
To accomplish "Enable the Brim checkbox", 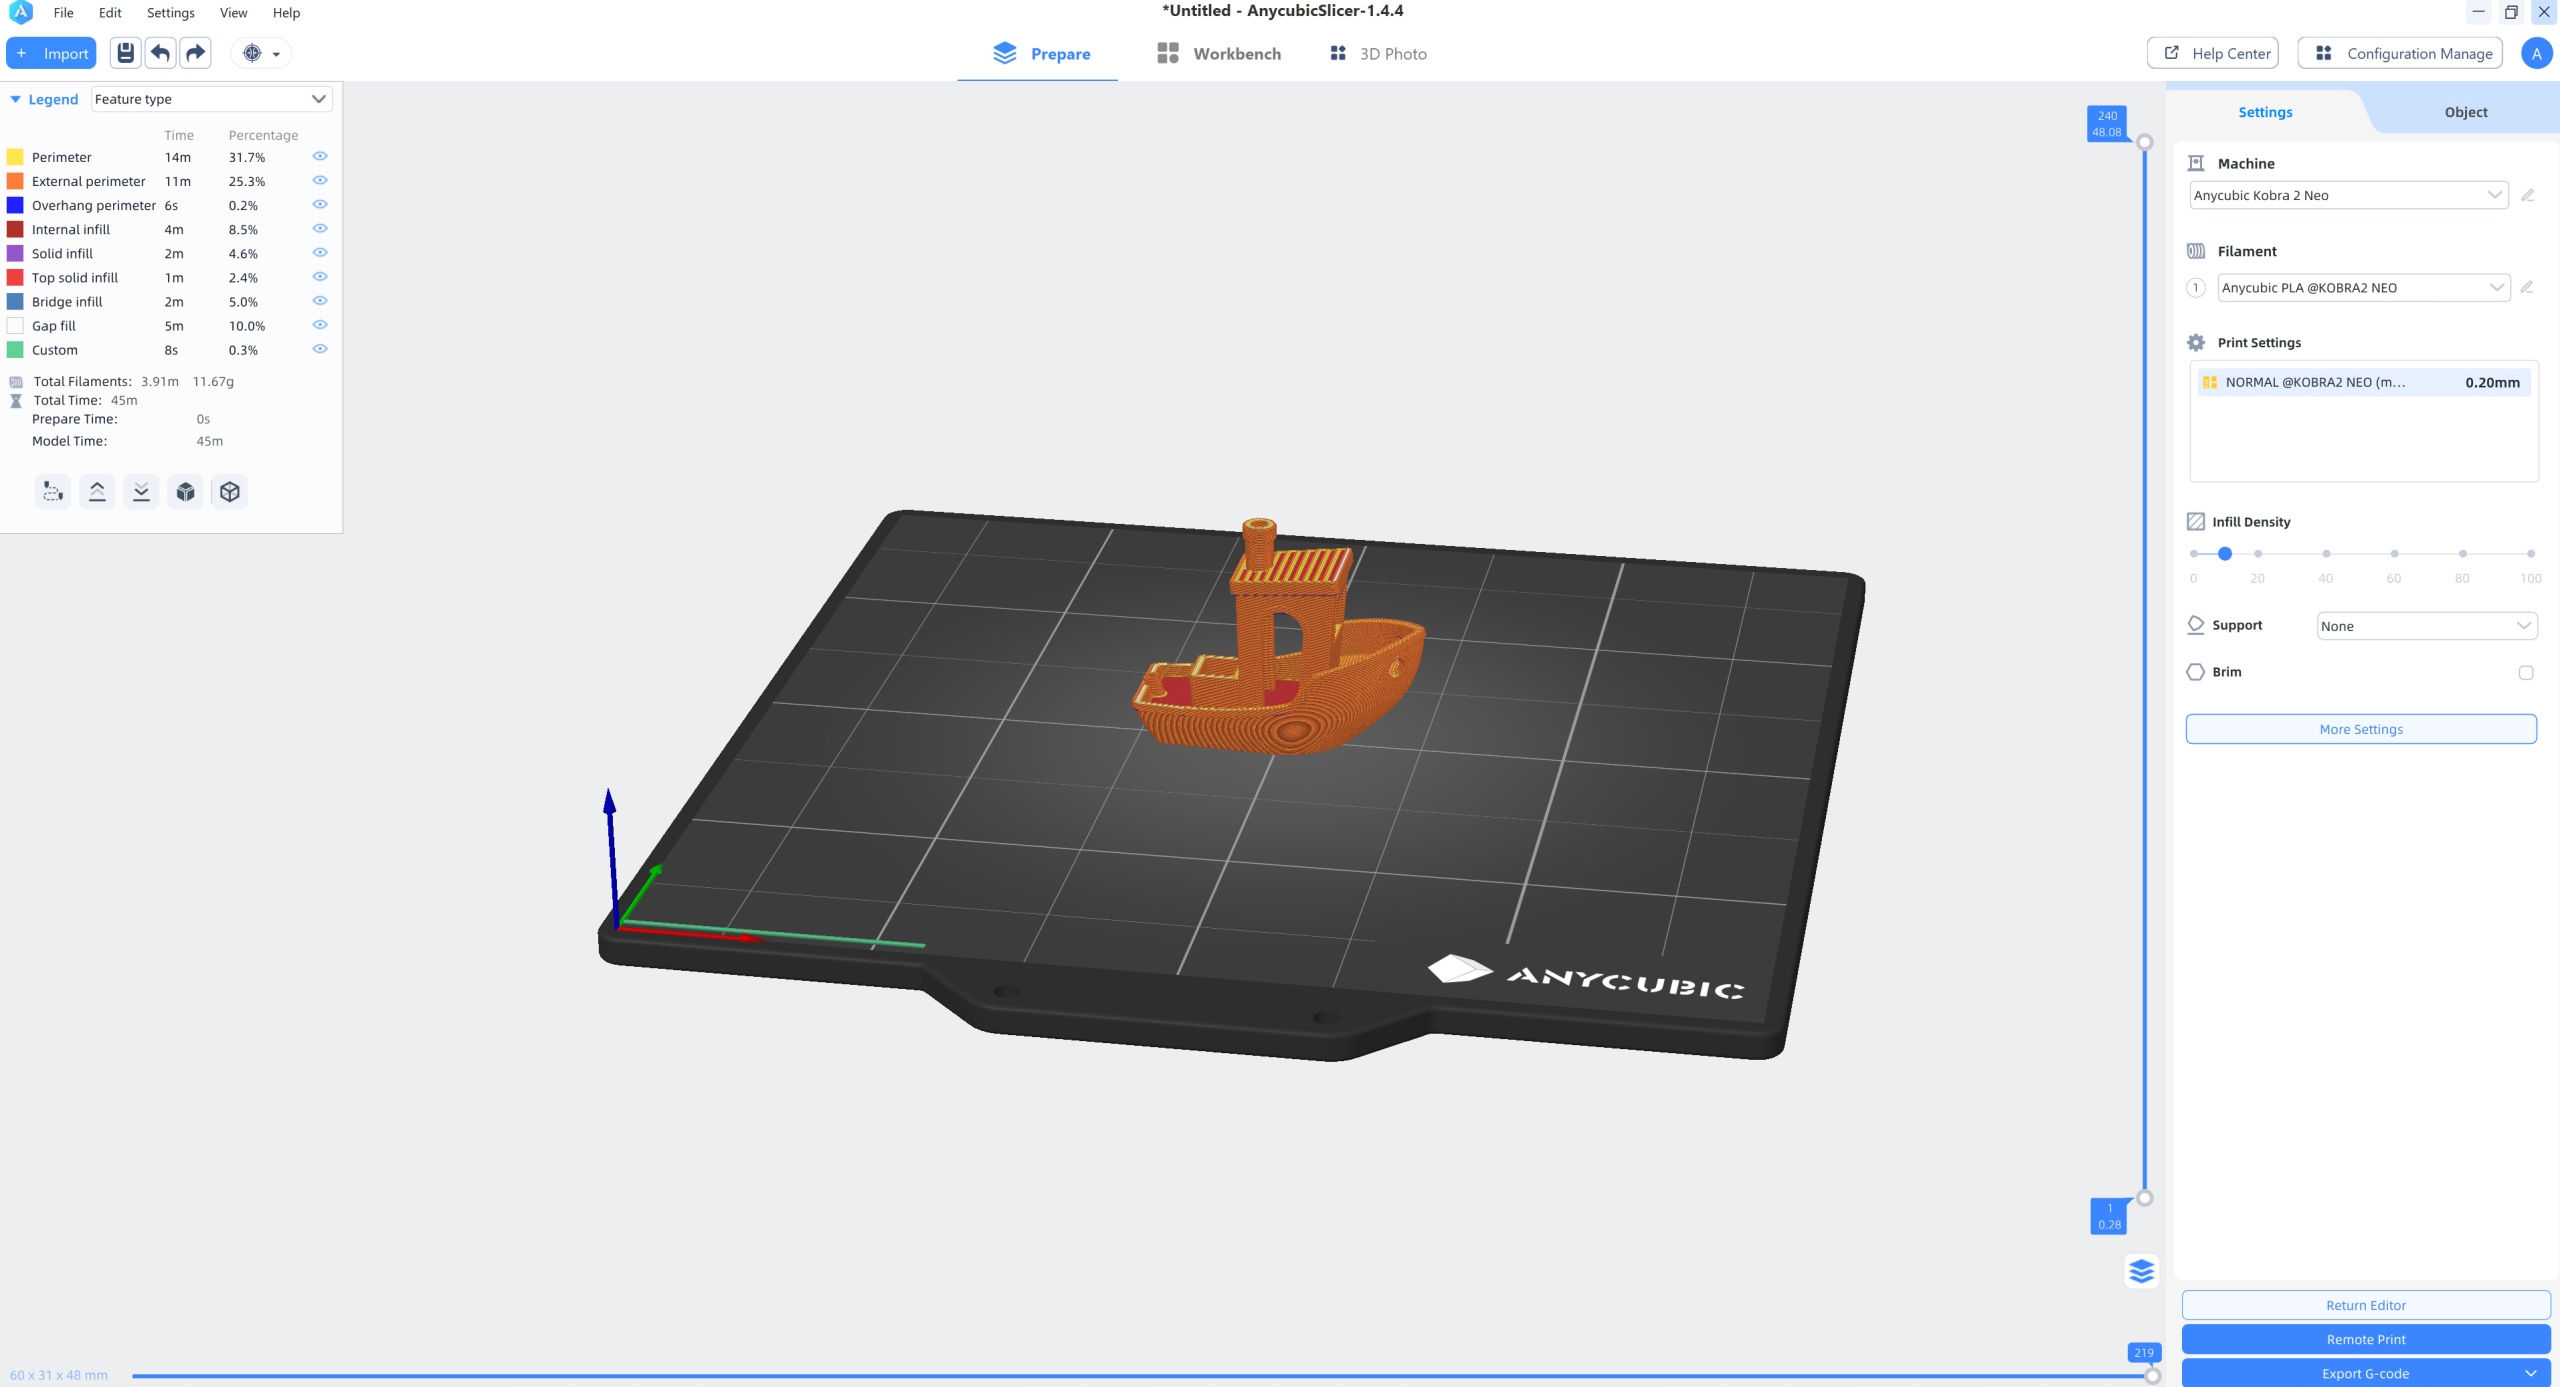I will tap(2526, 672).
